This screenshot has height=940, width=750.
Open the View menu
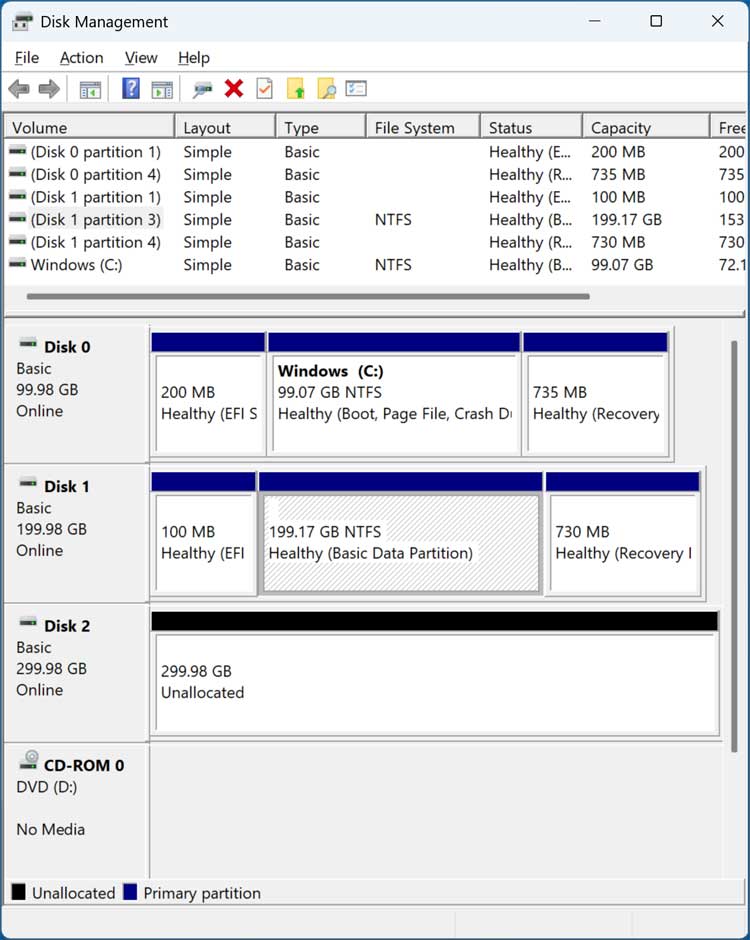(x=141, y=58)
